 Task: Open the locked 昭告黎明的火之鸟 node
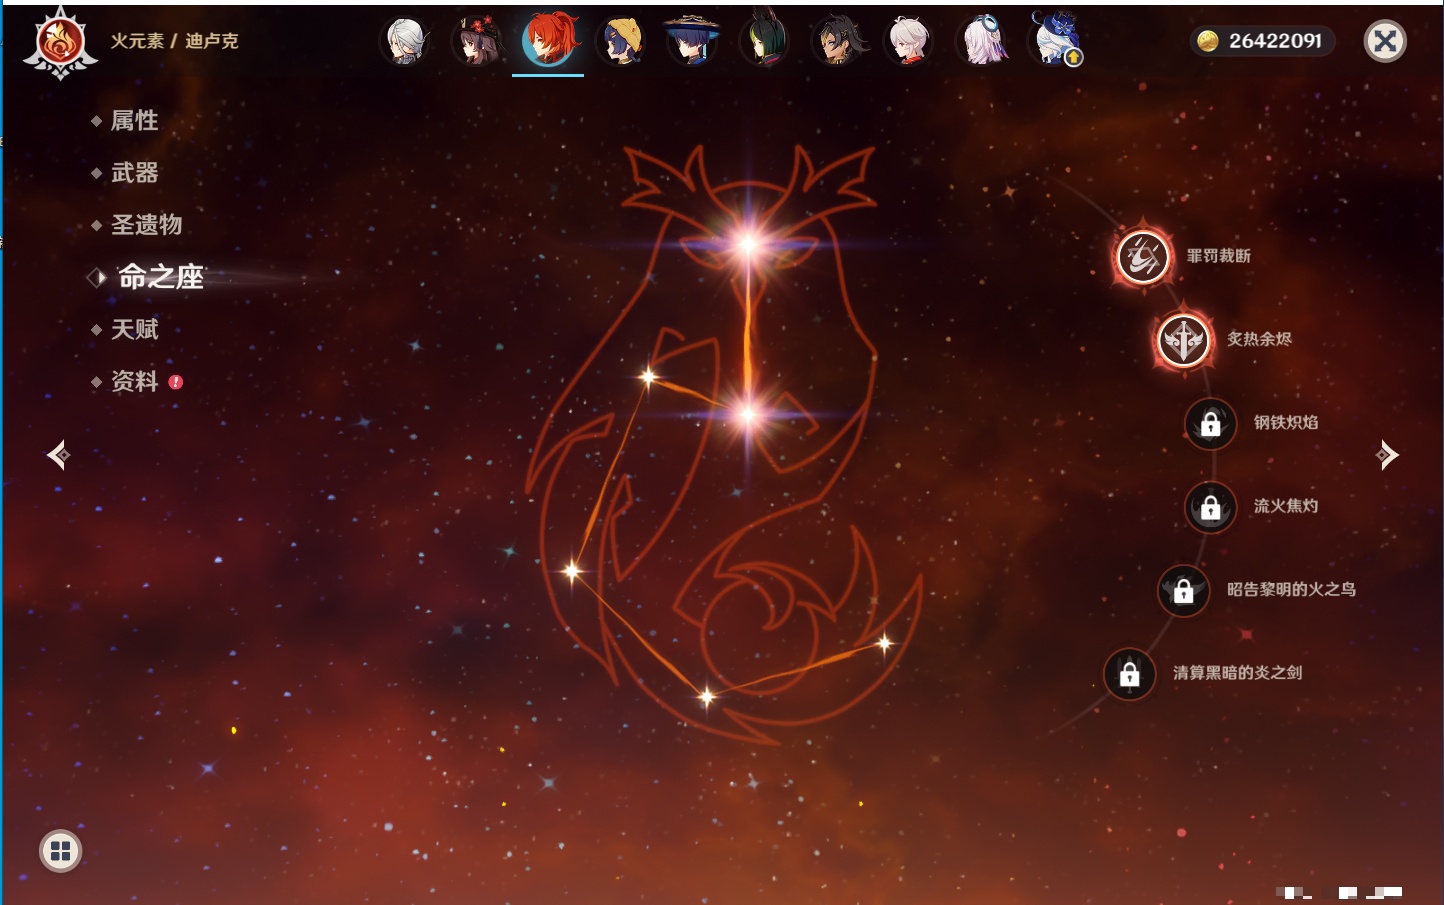point(1183,590)
